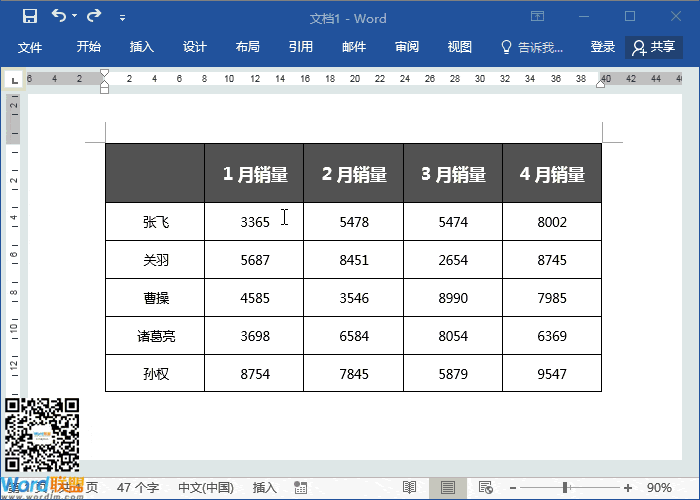Image resolution: width=700 pixels, height=500 pixels.
Task: Click the zoom slider handle
Action: coord(565,487)
